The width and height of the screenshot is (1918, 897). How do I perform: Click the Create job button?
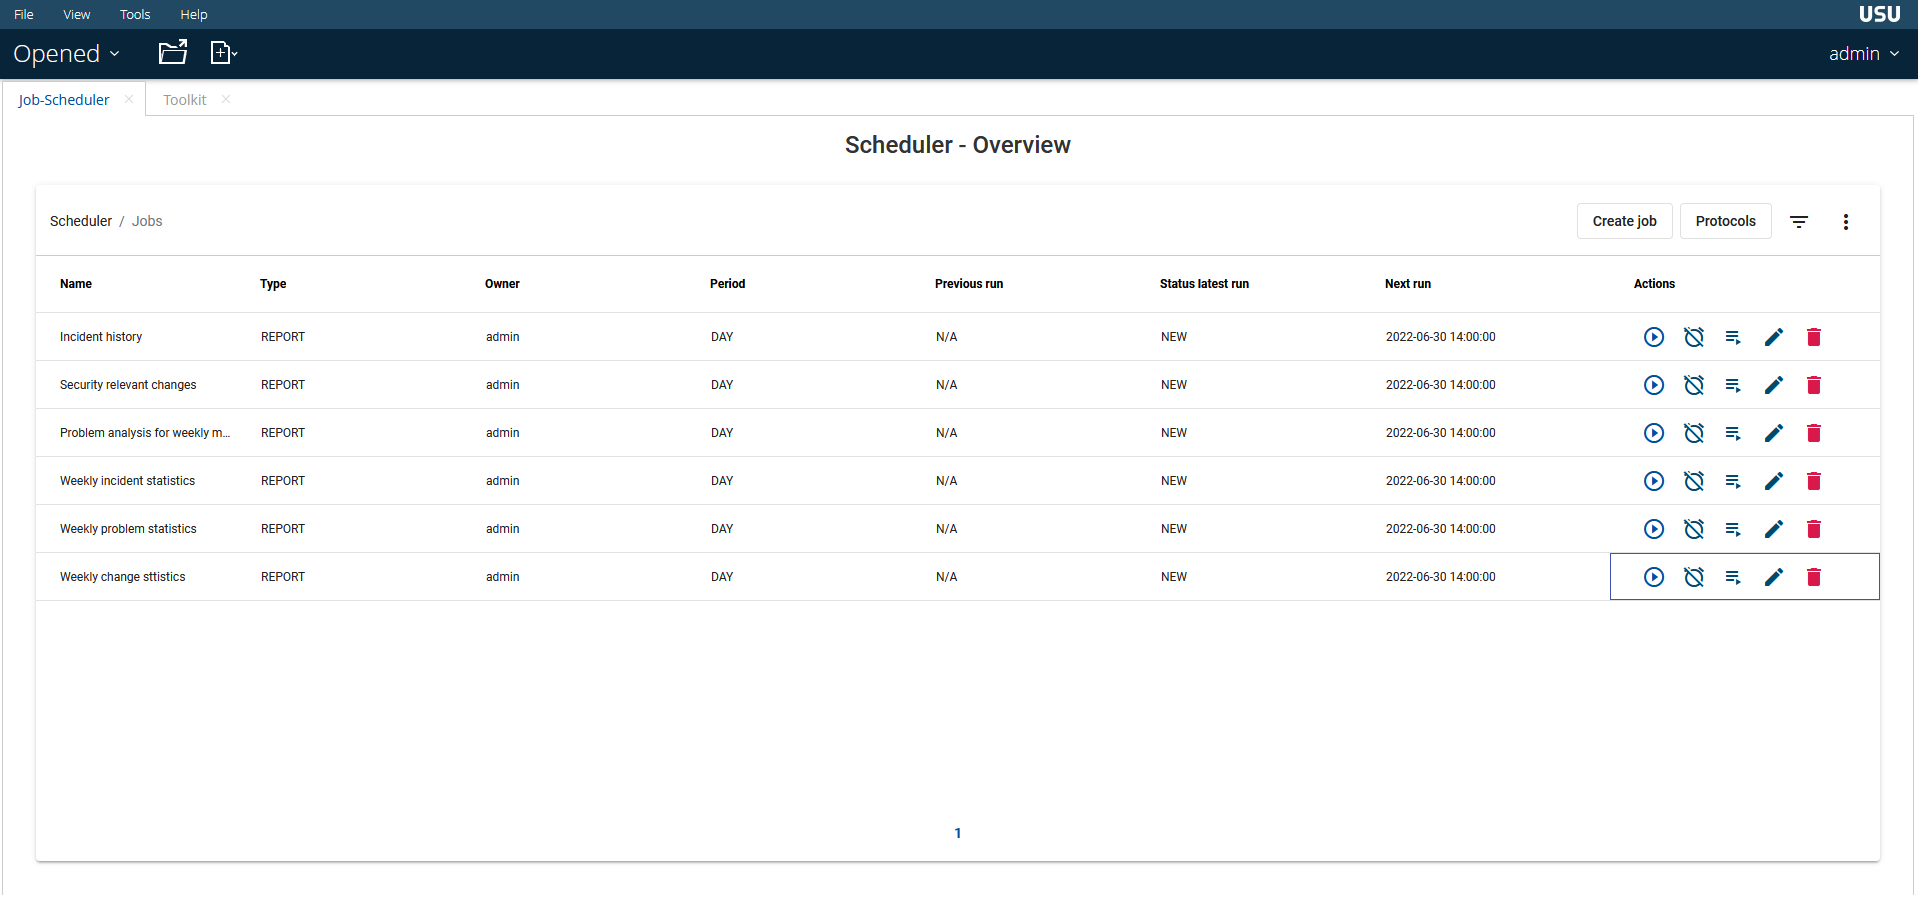(x=1625, y=221)
